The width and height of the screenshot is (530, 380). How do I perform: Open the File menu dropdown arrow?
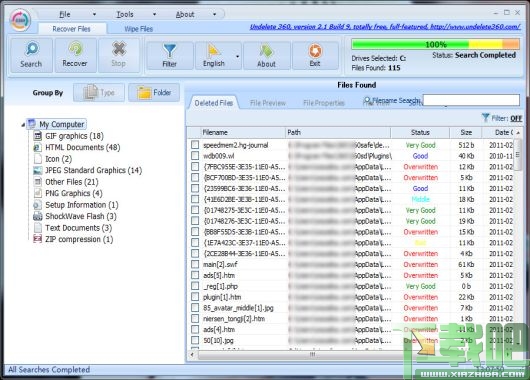pyautogui.click(x=94, y=15)
